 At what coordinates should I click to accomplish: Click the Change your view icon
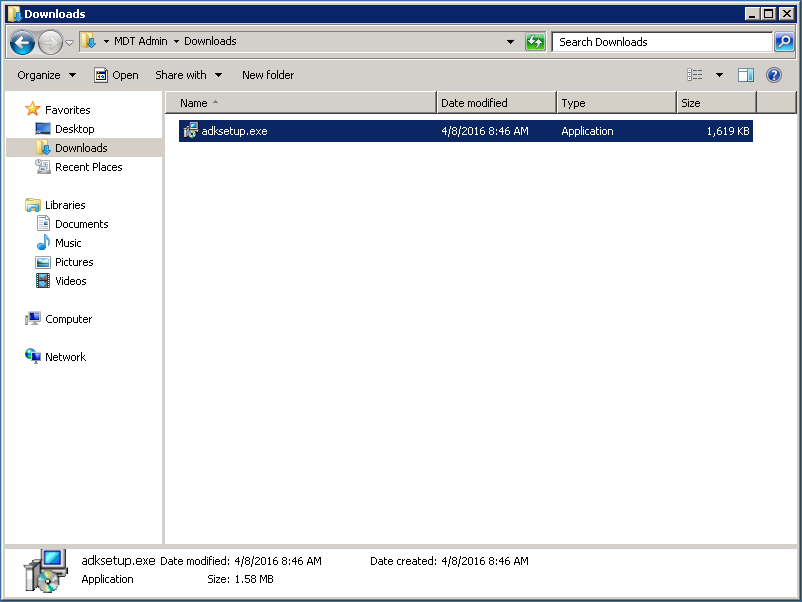click(x=695, y=75)
